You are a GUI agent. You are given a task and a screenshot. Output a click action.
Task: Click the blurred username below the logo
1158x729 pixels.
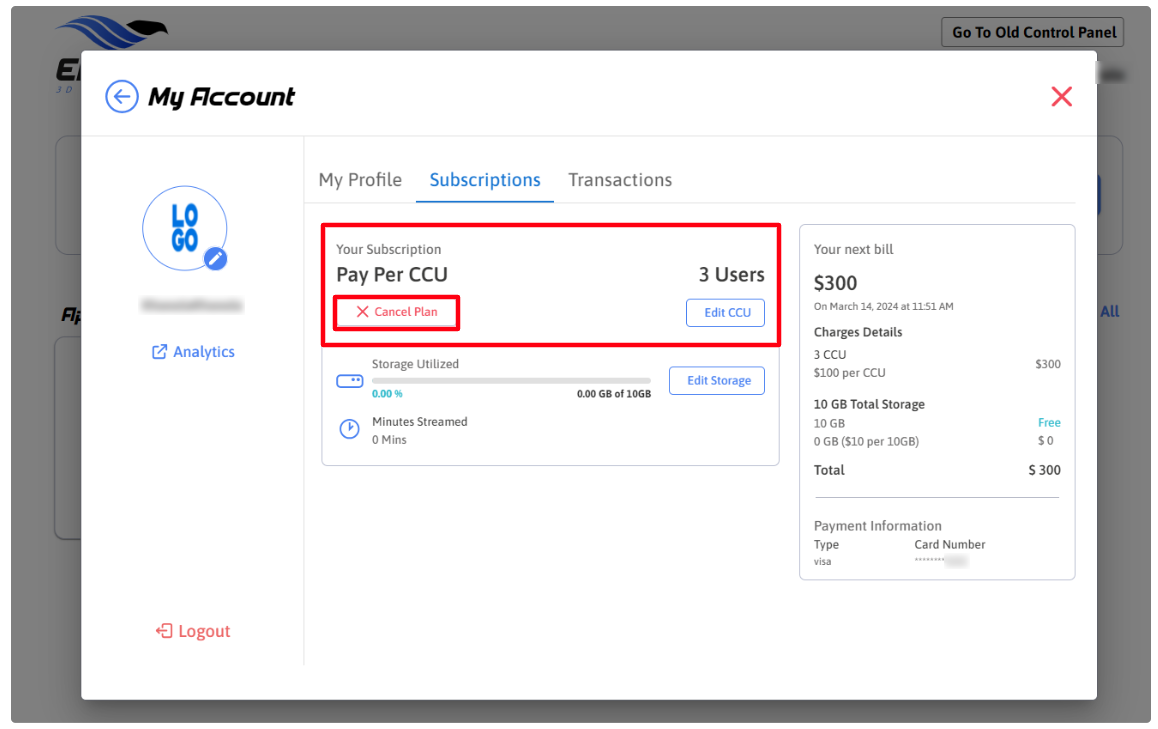[192, 305]
